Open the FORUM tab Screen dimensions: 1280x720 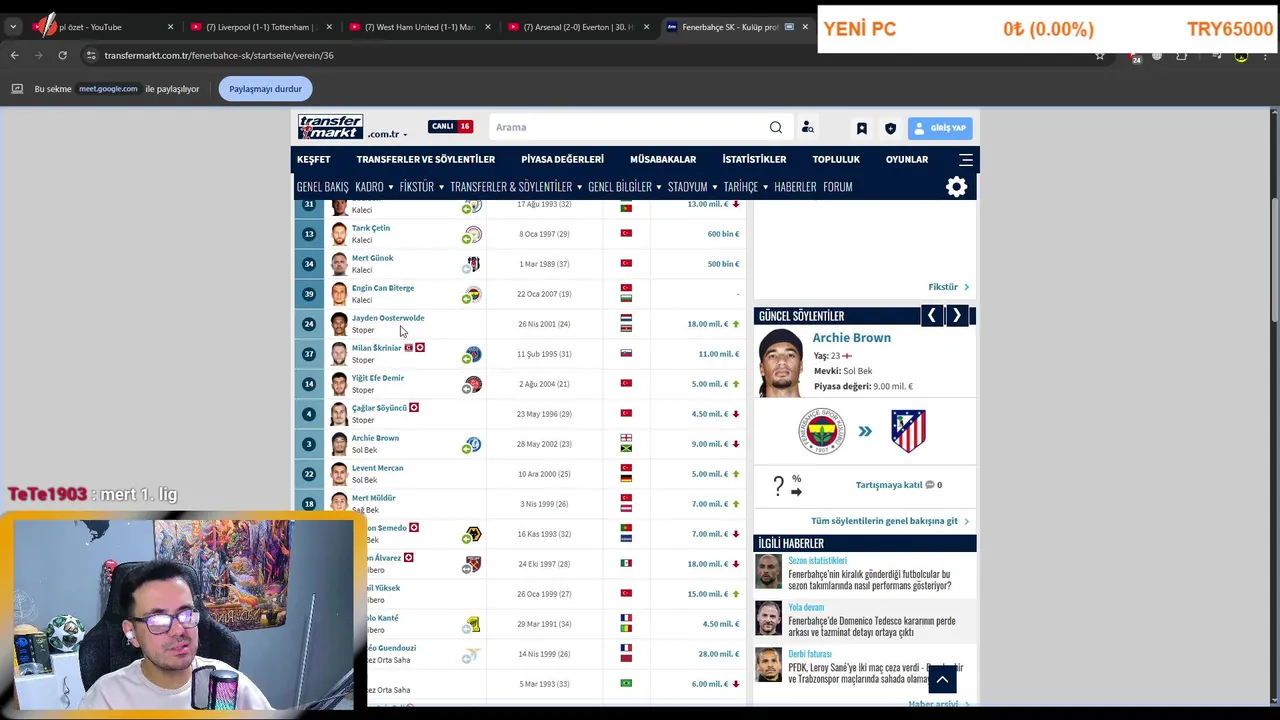(x=837, y=187)
